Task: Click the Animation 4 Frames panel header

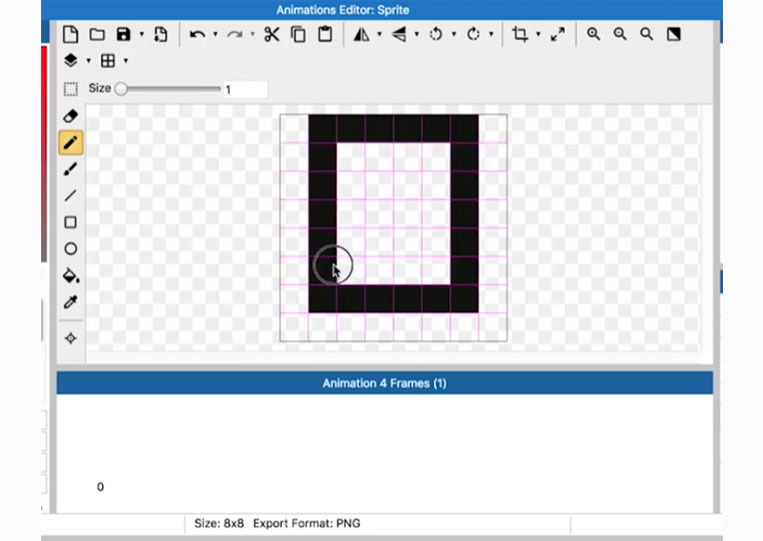Action: (x=384, y=383)
